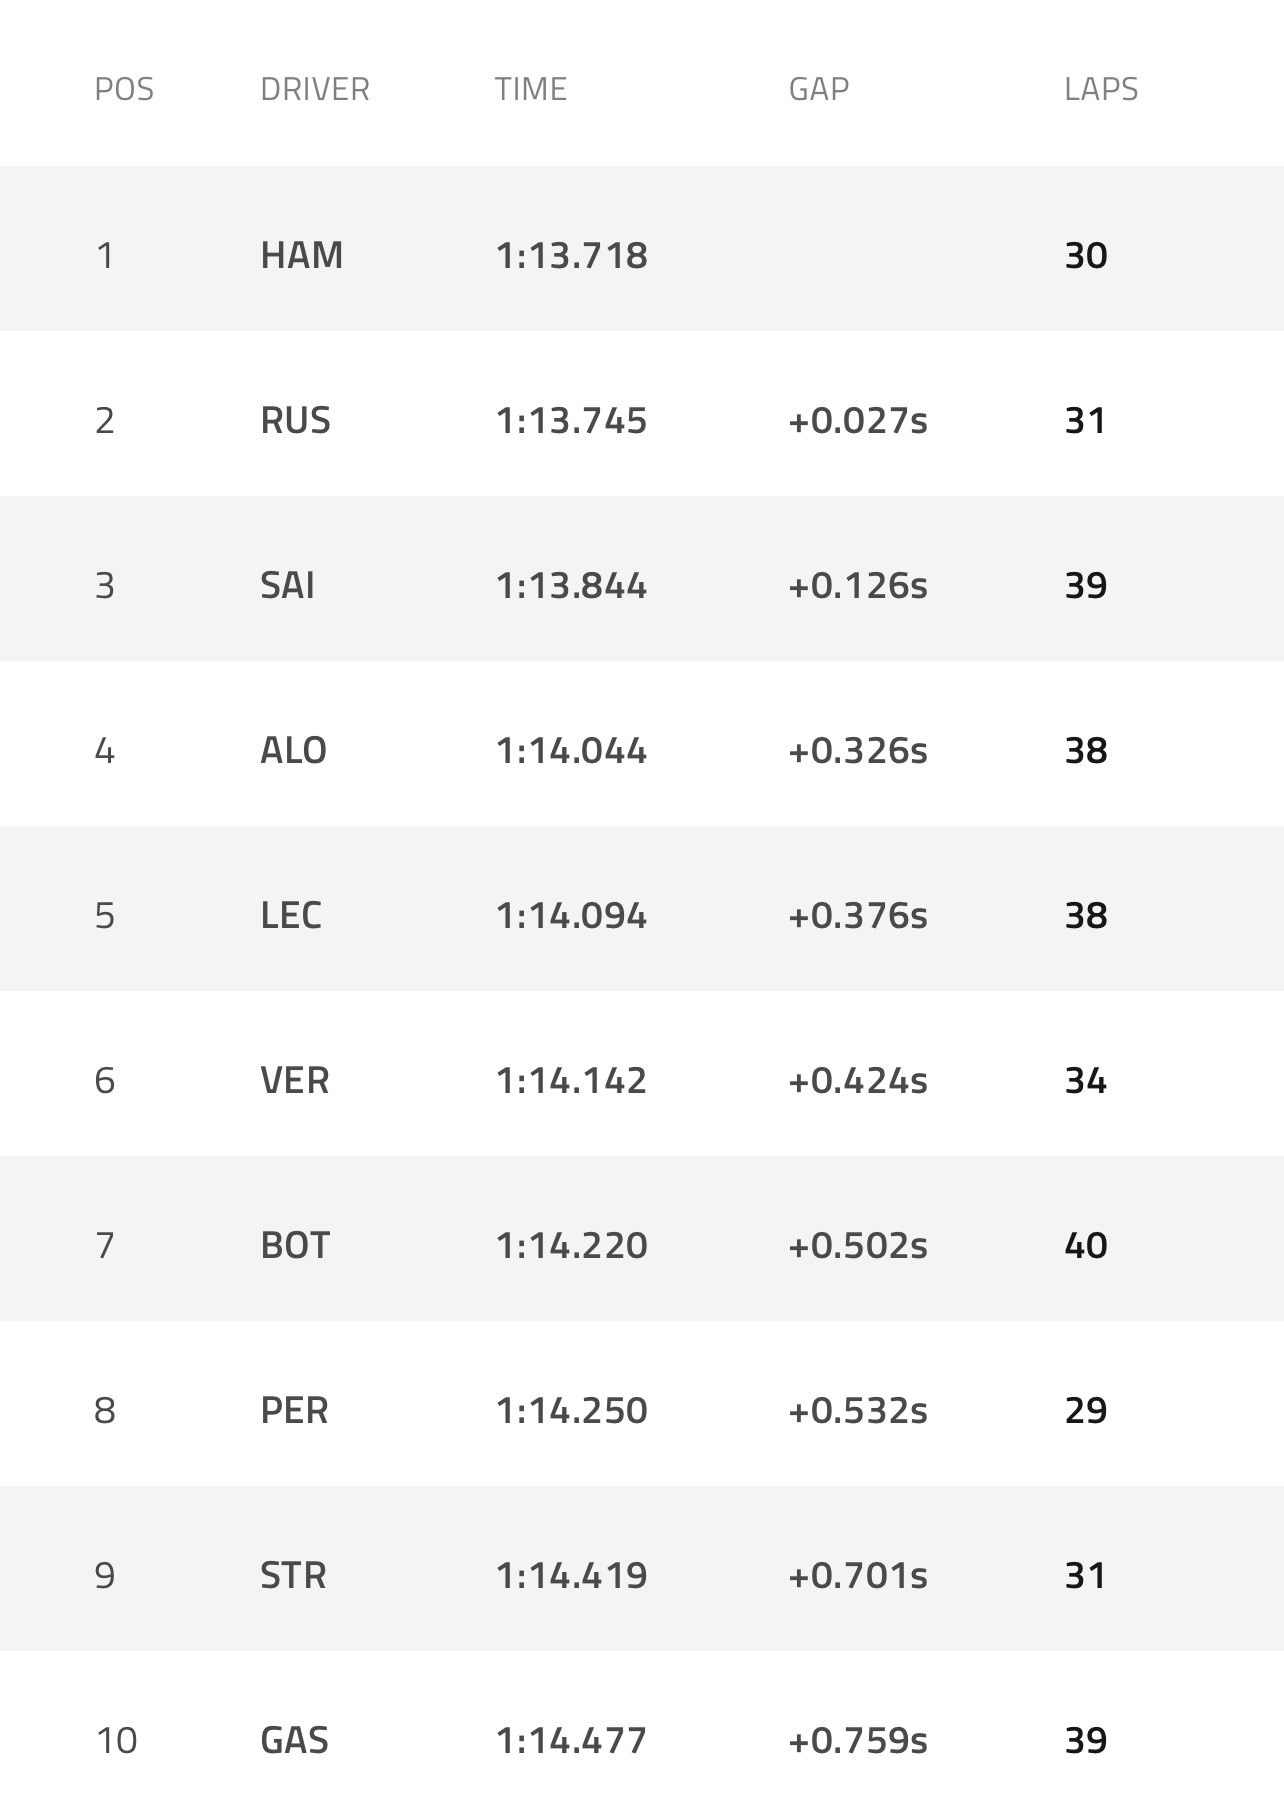Click driver name VER
Viewport: 1284px width, 1806px height.
pyautogui.click(x=294, y=1081)
